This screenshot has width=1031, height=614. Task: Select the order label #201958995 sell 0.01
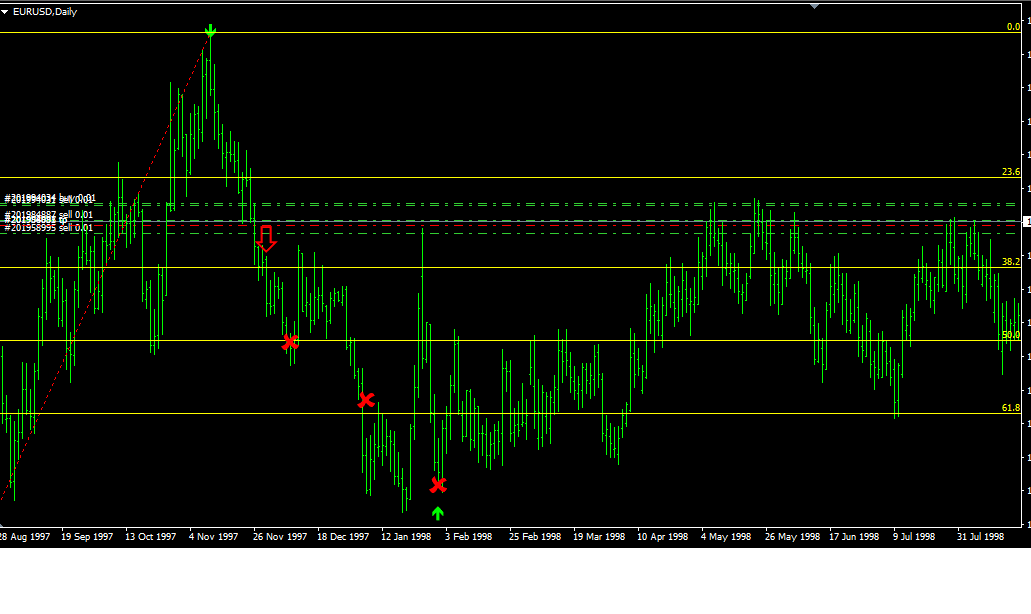[49, 227]
